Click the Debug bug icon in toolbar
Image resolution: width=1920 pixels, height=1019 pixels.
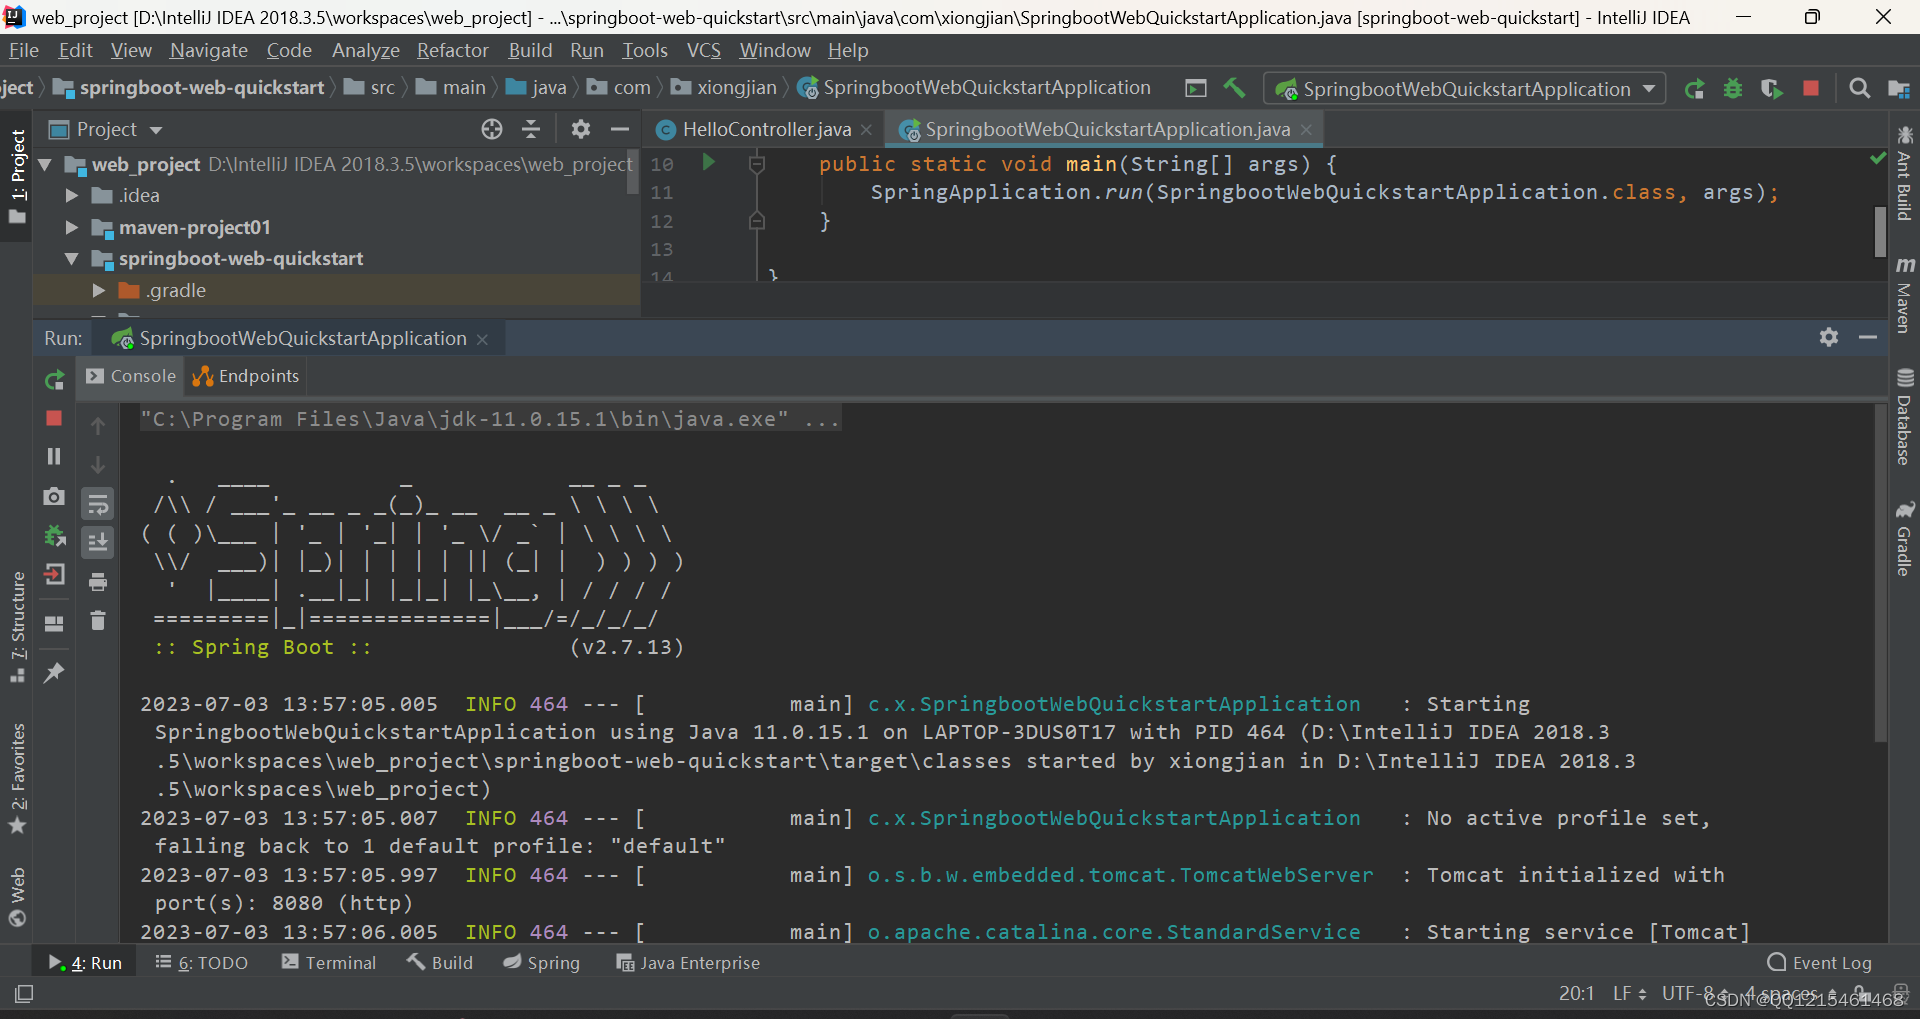[1733, 89]
